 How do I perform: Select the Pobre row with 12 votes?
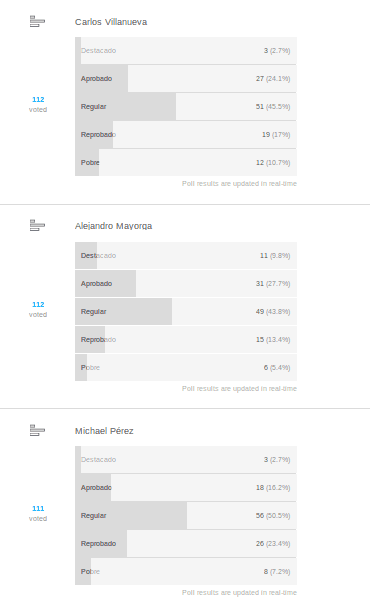186,163
